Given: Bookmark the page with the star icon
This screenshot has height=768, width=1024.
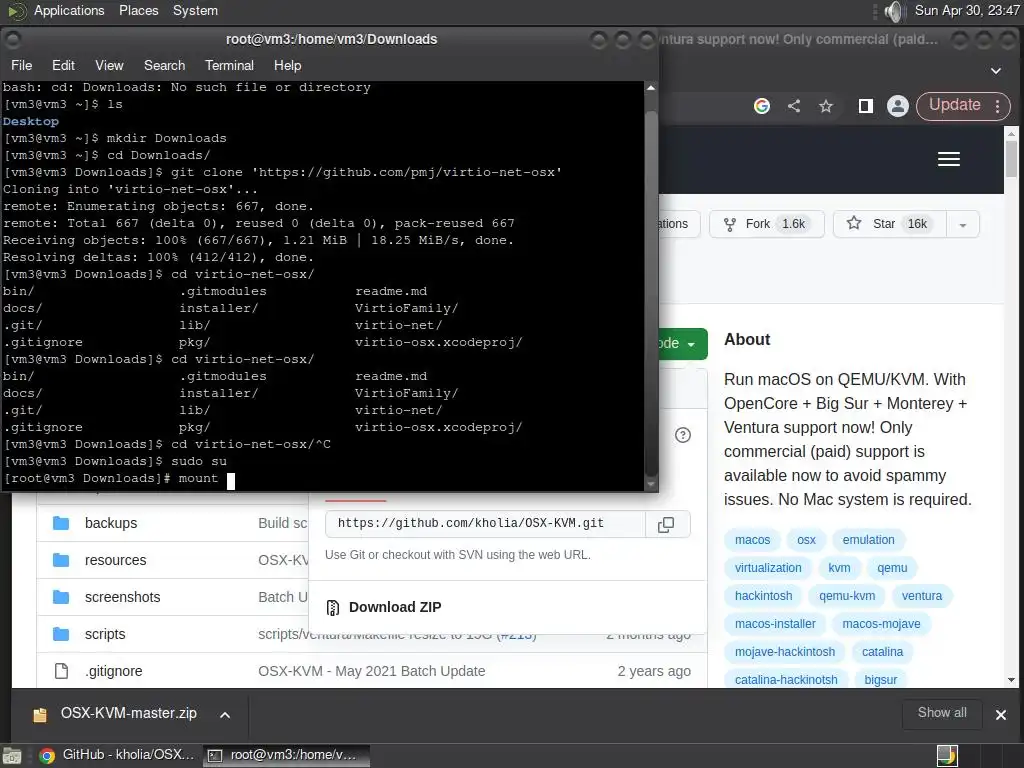Looking at the screenshot, I should [826, 106].
